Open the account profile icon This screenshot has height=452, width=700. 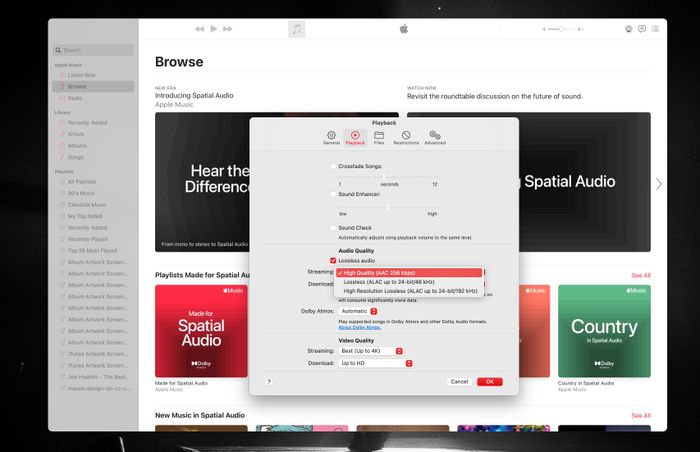[x=628, y=29]
